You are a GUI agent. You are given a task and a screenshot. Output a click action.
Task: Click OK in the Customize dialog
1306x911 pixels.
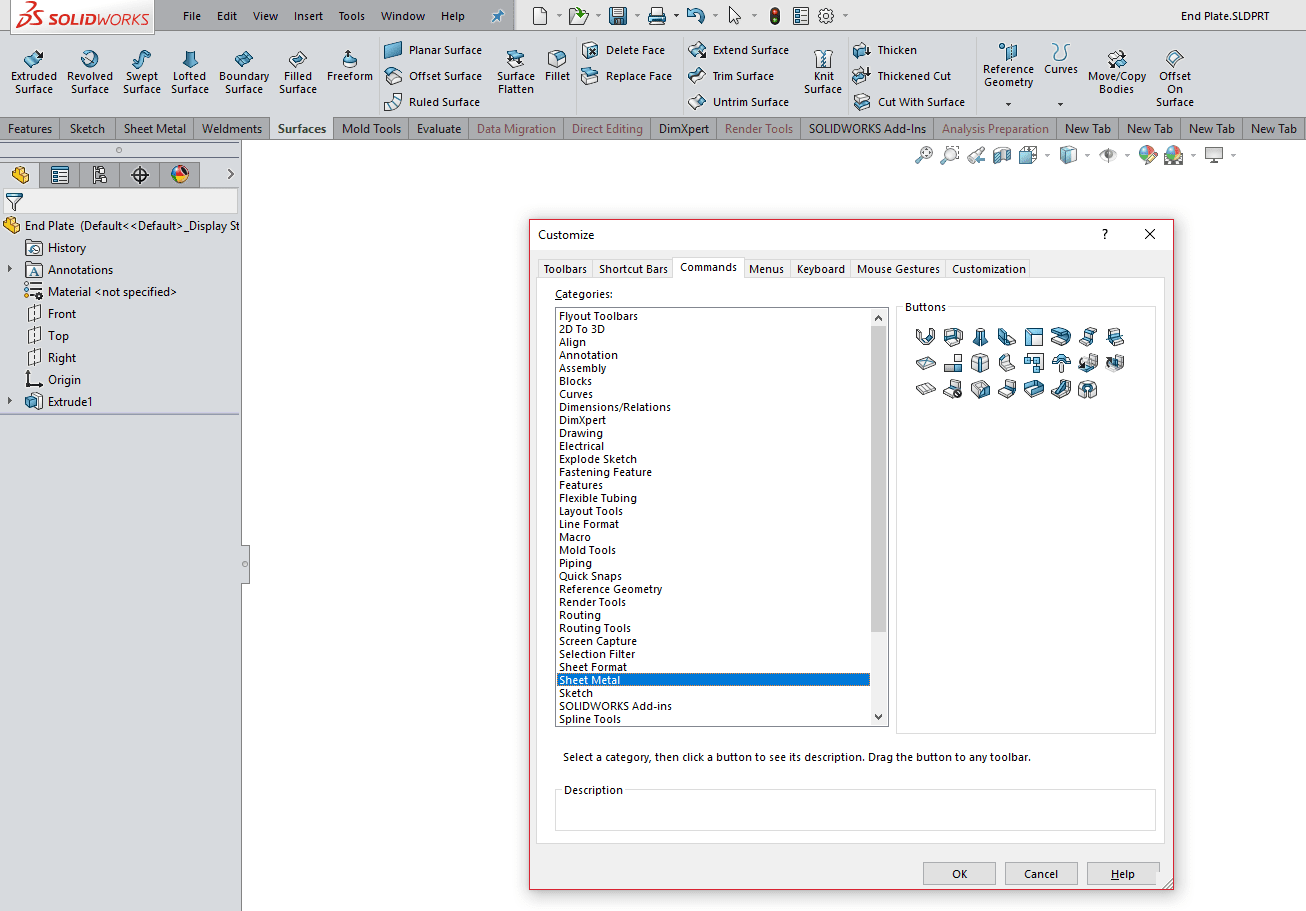[959, 874]
